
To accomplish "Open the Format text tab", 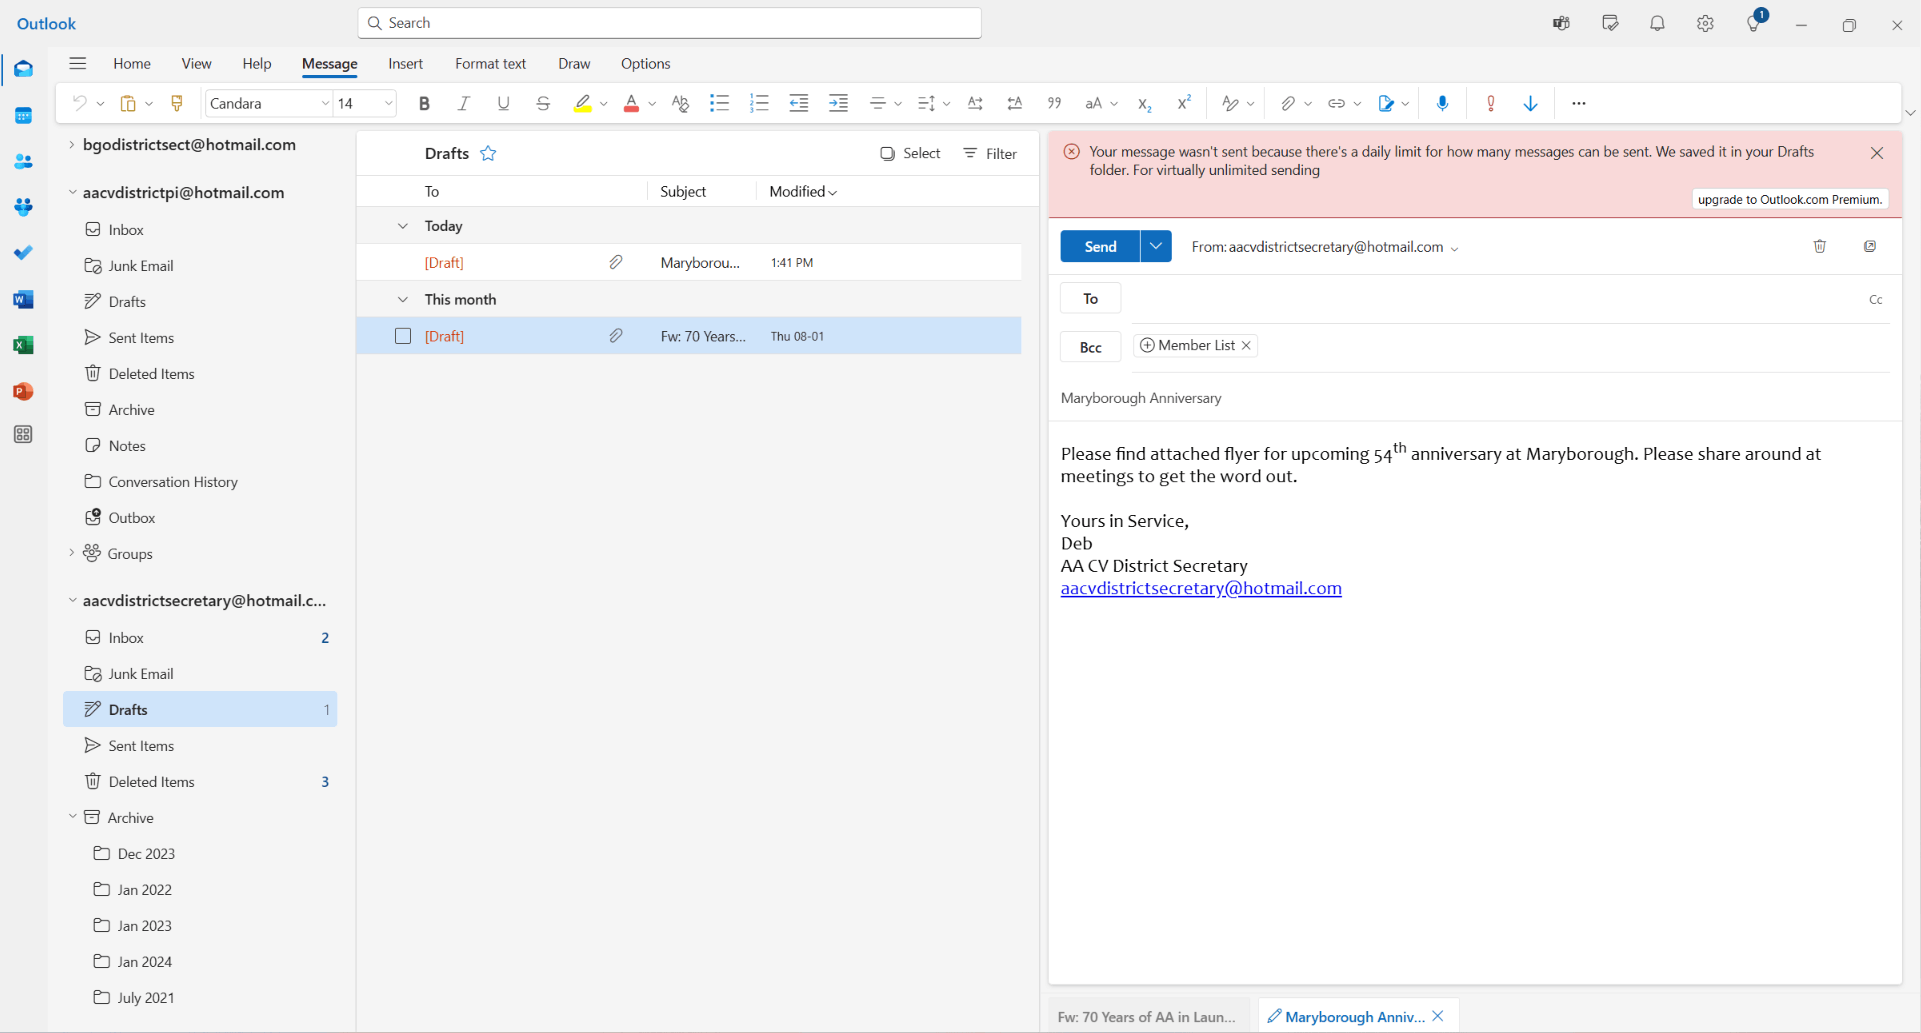I will pyautogui.click(x=490, y=64).
